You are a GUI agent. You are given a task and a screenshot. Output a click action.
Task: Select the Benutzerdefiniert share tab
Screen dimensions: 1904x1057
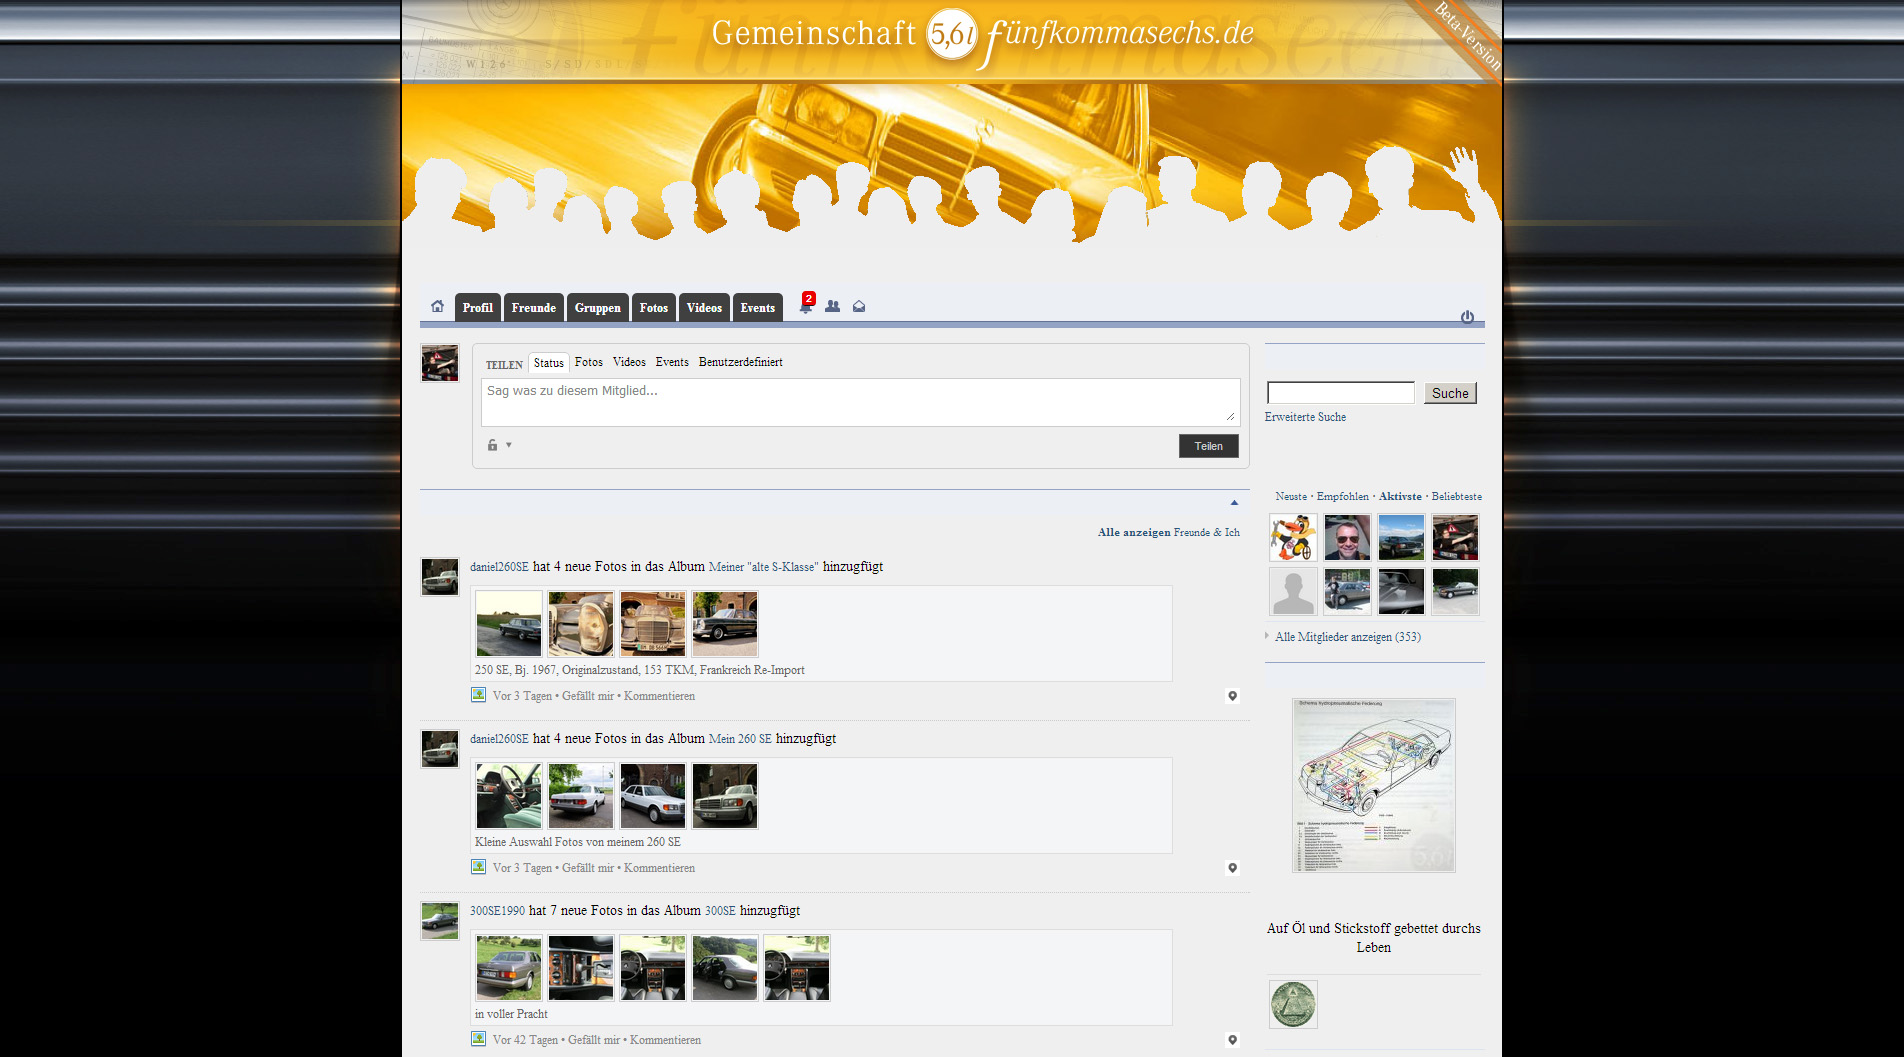(740, 362)
